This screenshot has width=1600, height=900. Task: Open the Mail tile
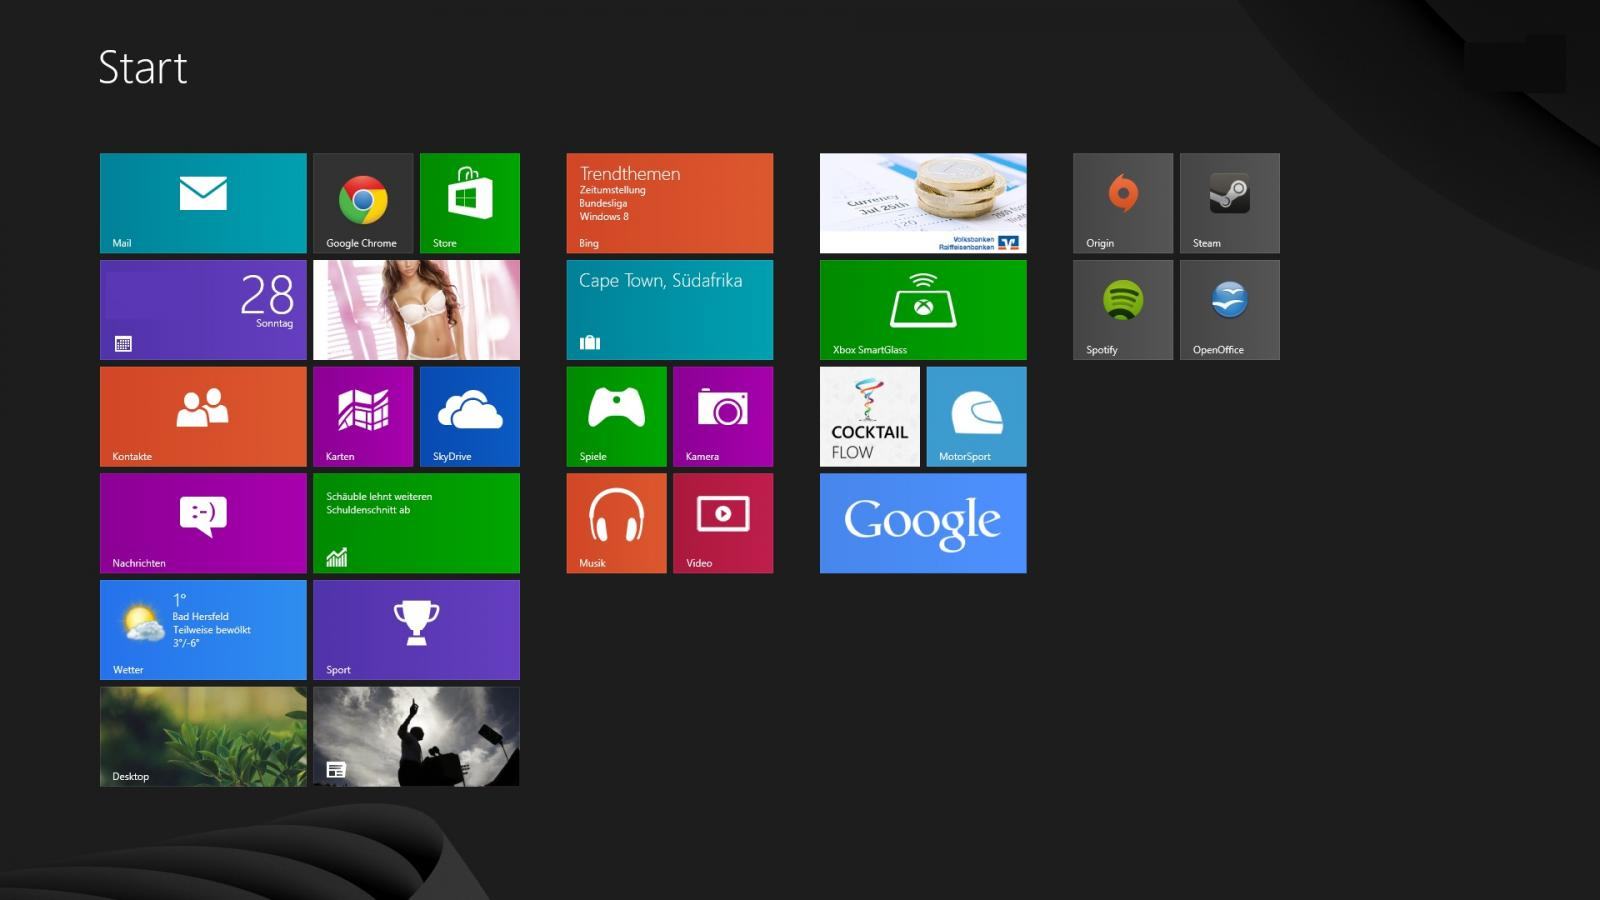203,203
